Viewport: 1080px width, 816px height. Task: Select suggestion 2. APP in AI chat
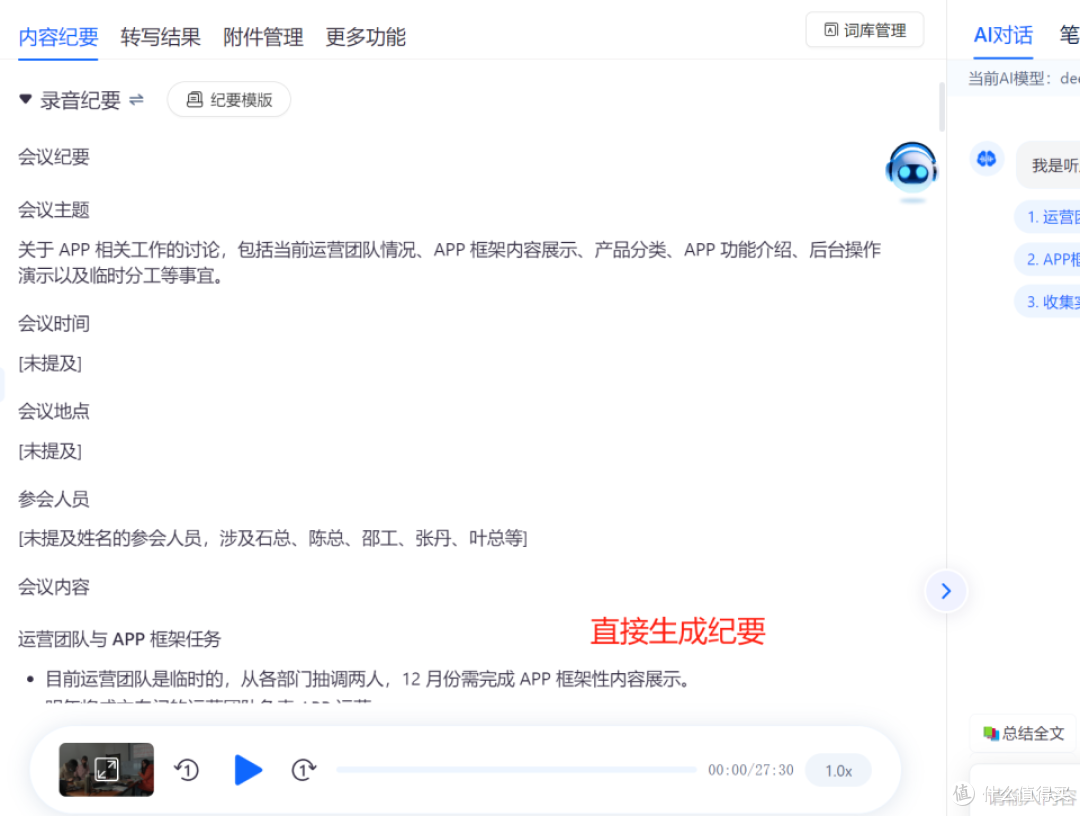pos(1048,260)
